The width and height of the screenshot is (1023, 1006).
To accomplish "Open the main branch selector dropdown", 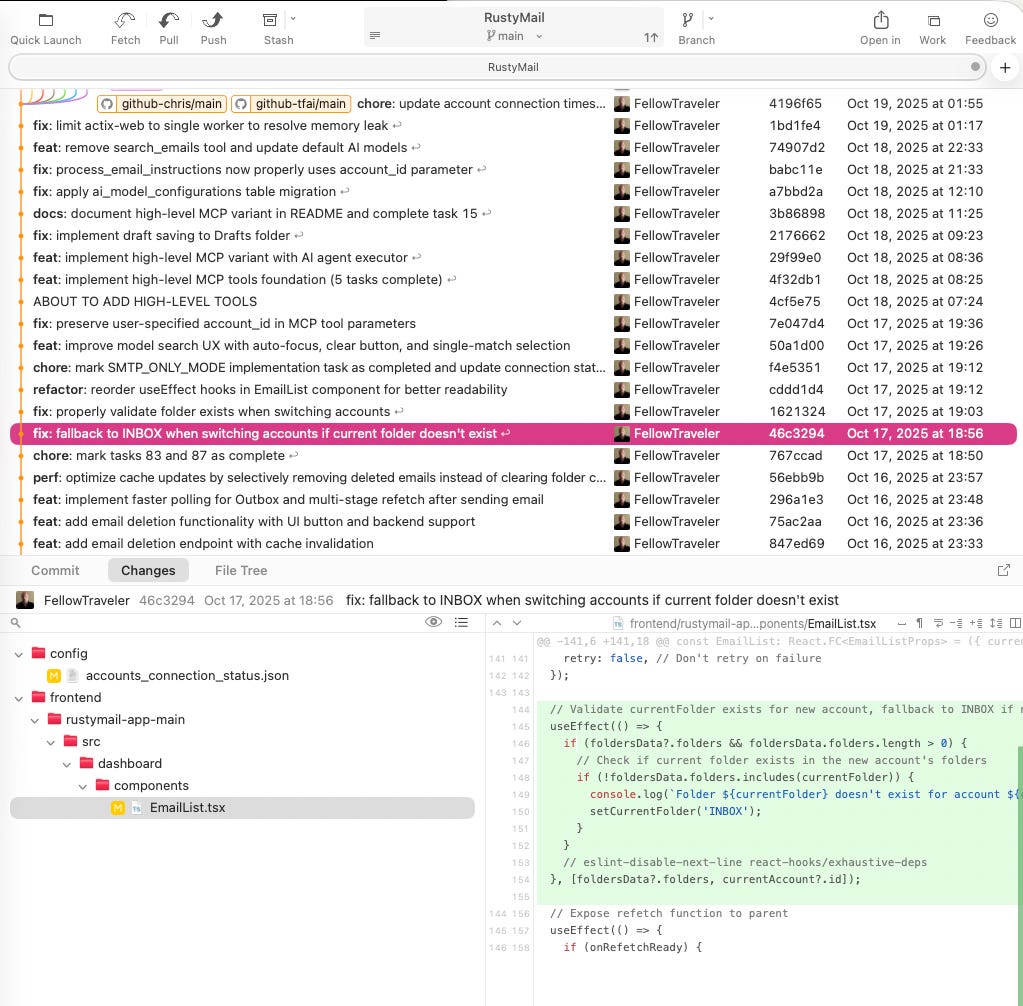I will point(514,37).
